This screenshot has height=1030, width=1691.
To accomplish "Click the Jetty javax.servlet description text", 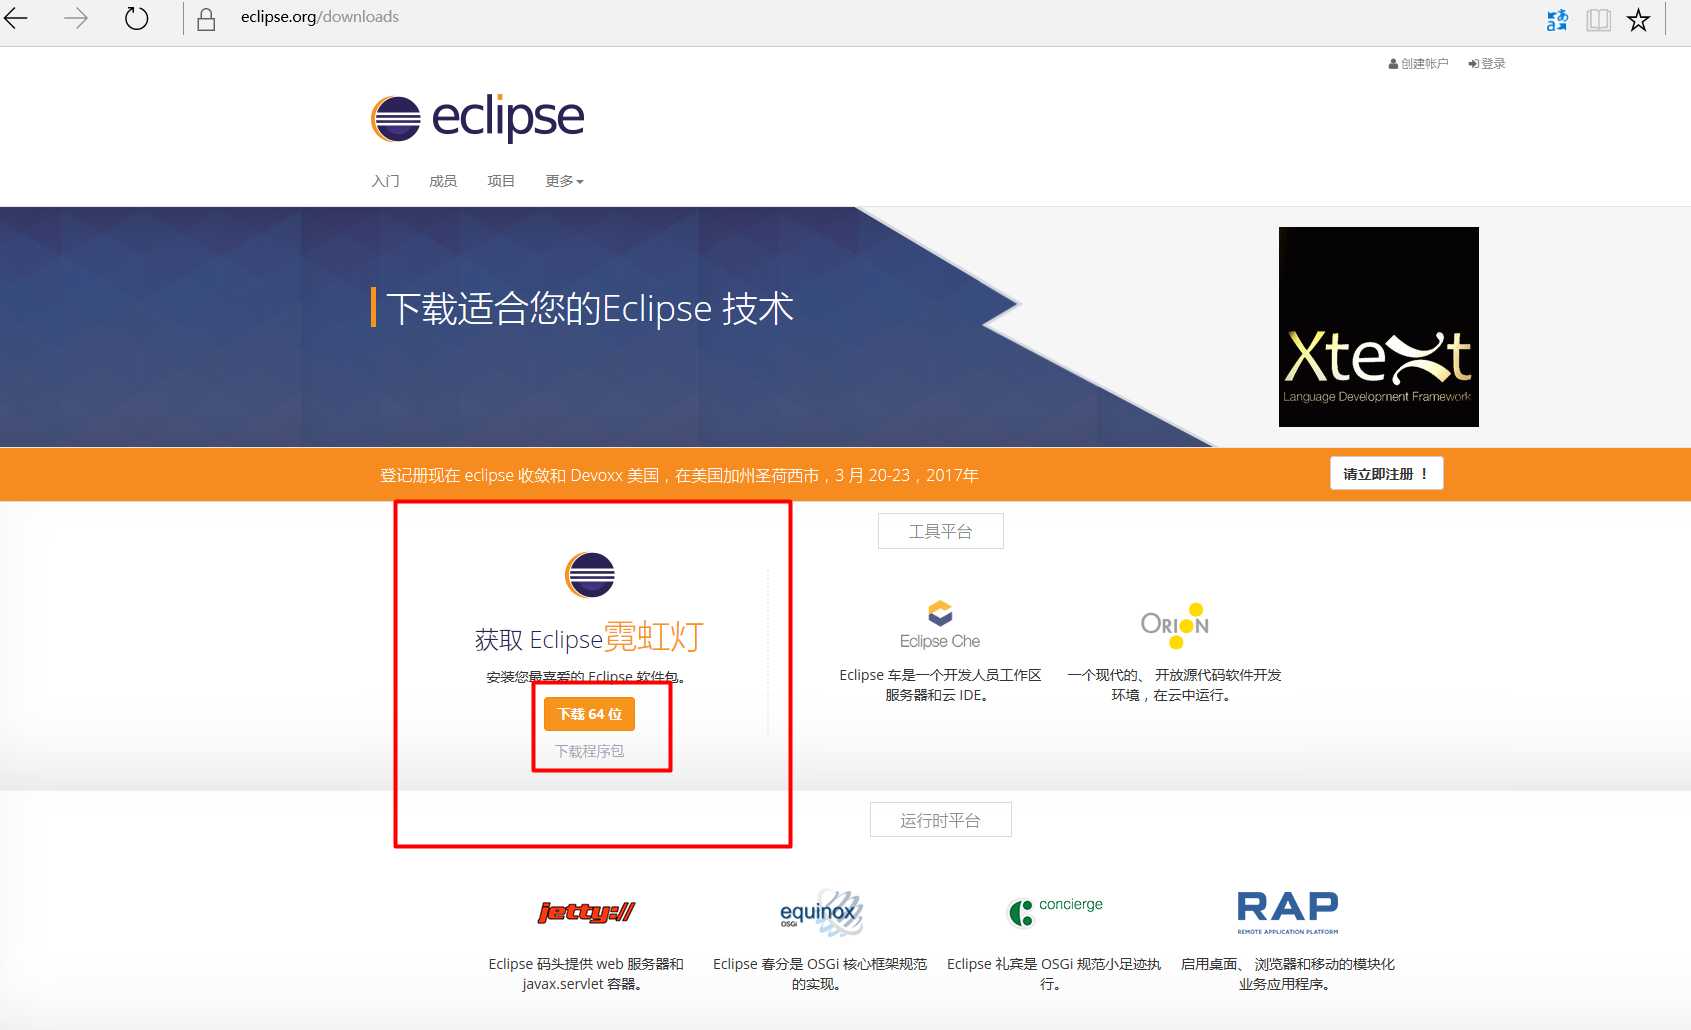I will point(586,974).
